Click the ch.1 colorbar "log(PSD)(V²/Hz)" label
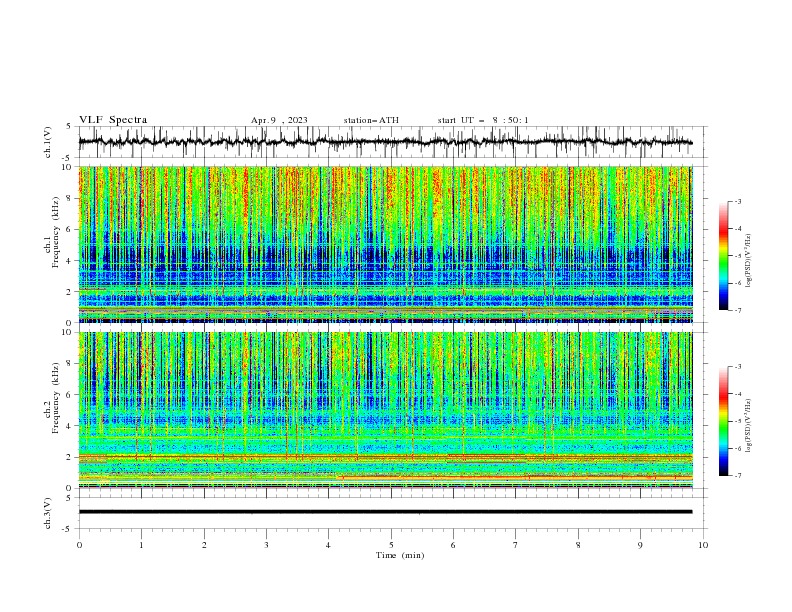 click(749, 261)
